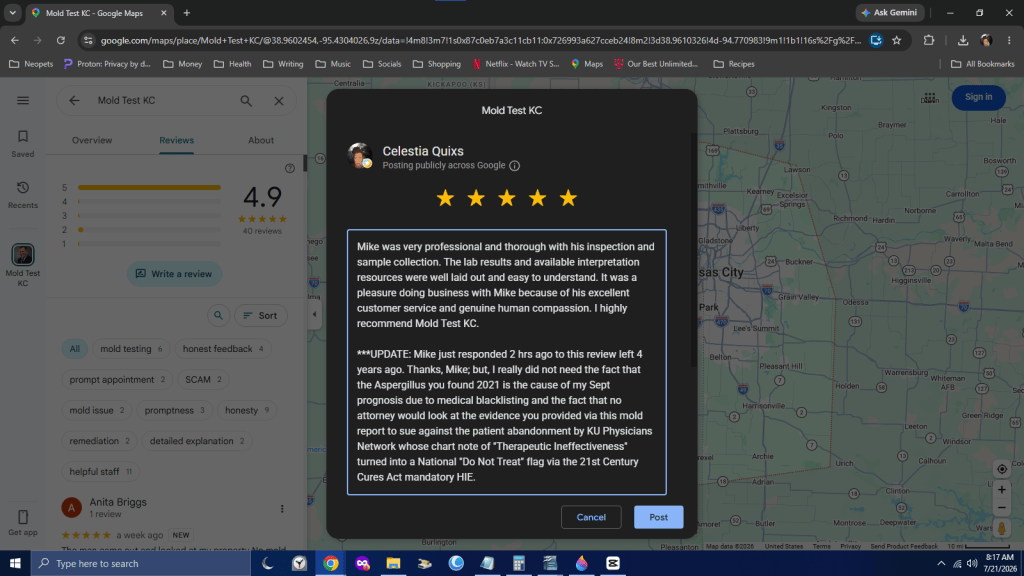Zoom in on the map

tap(1002, 490)
